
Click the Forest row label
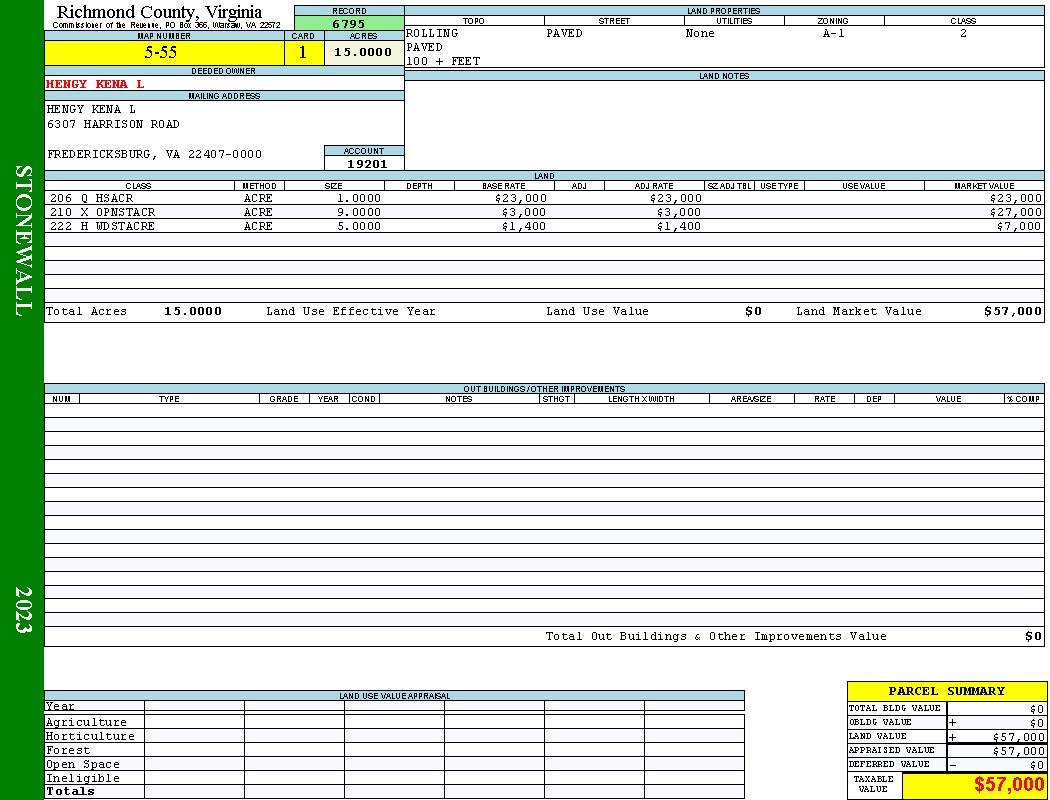pyautogui.click(x=68, y=750)
